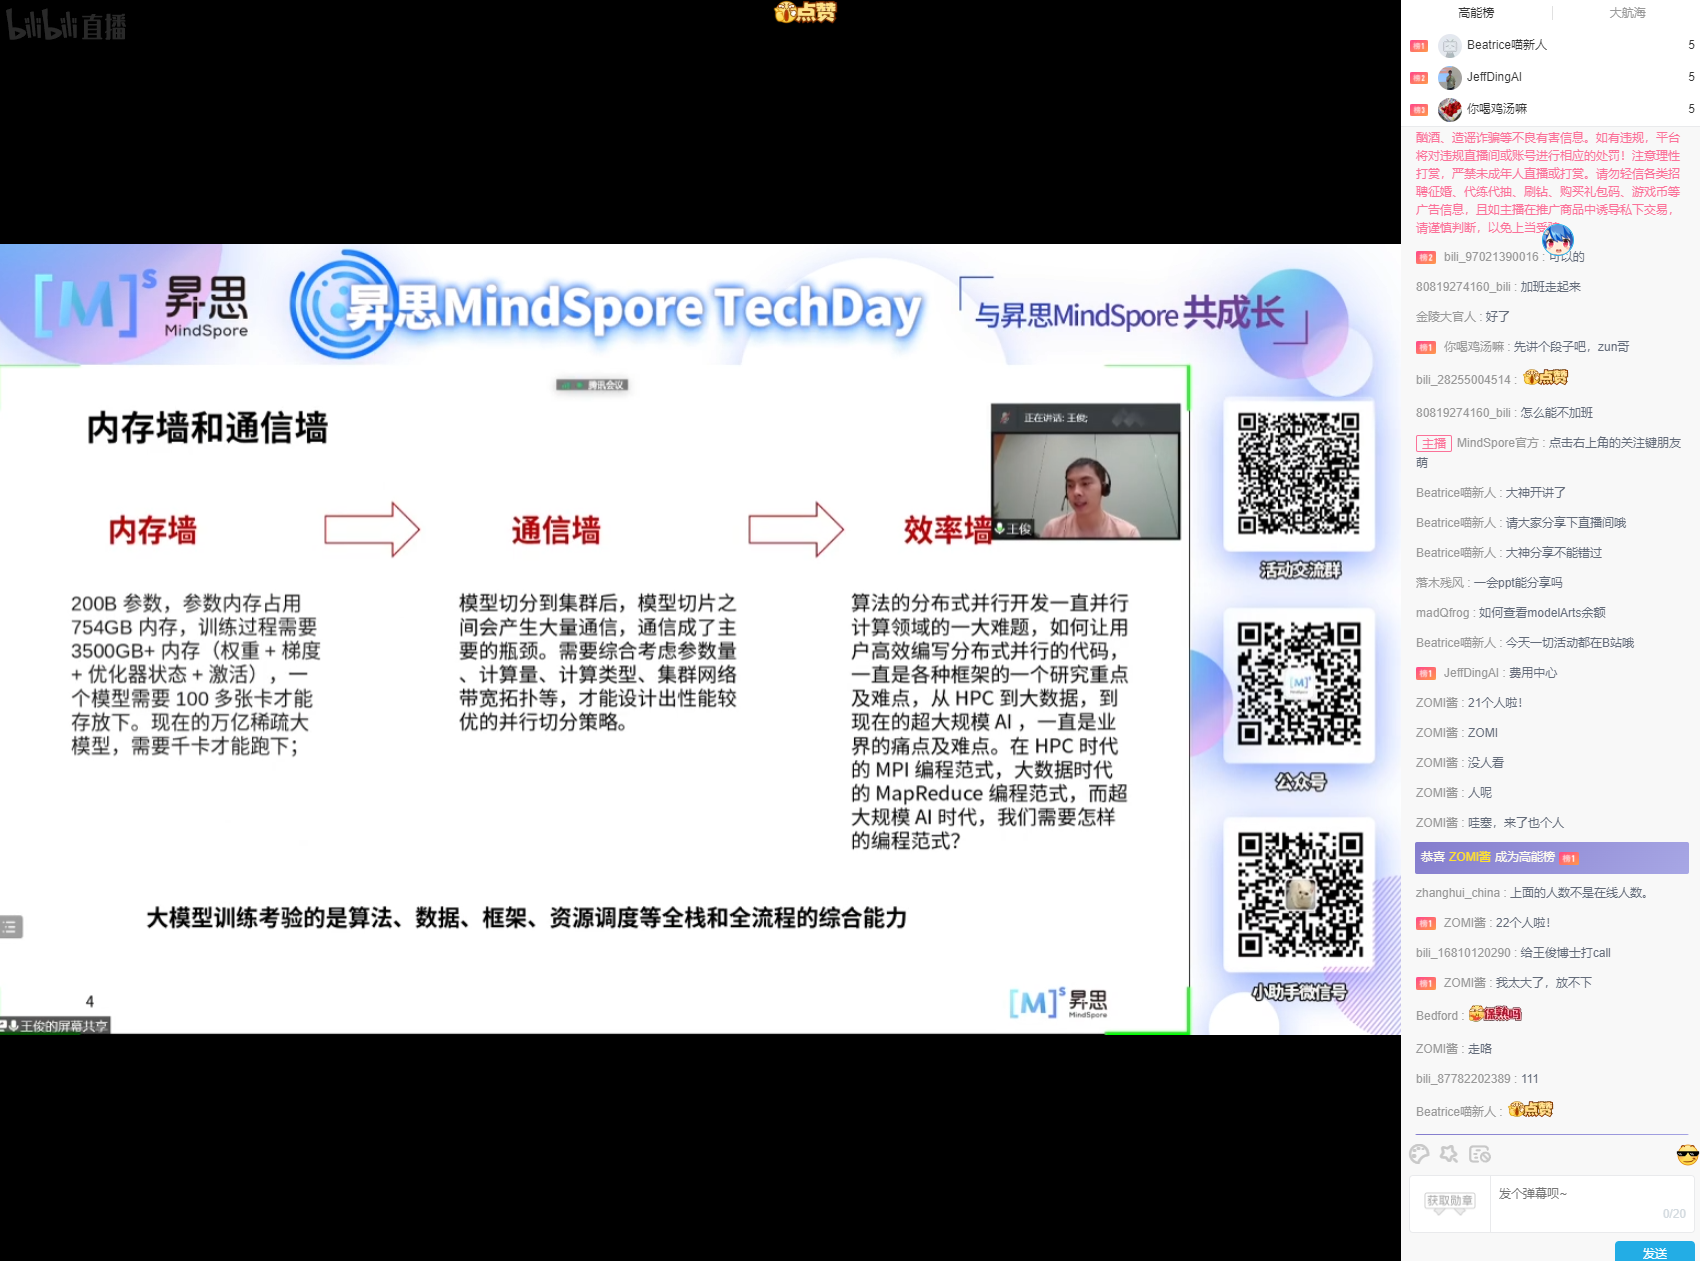1700x1261 pixels.
Task: Click chat message 22个人啦!
Action: click(1523, 923)
